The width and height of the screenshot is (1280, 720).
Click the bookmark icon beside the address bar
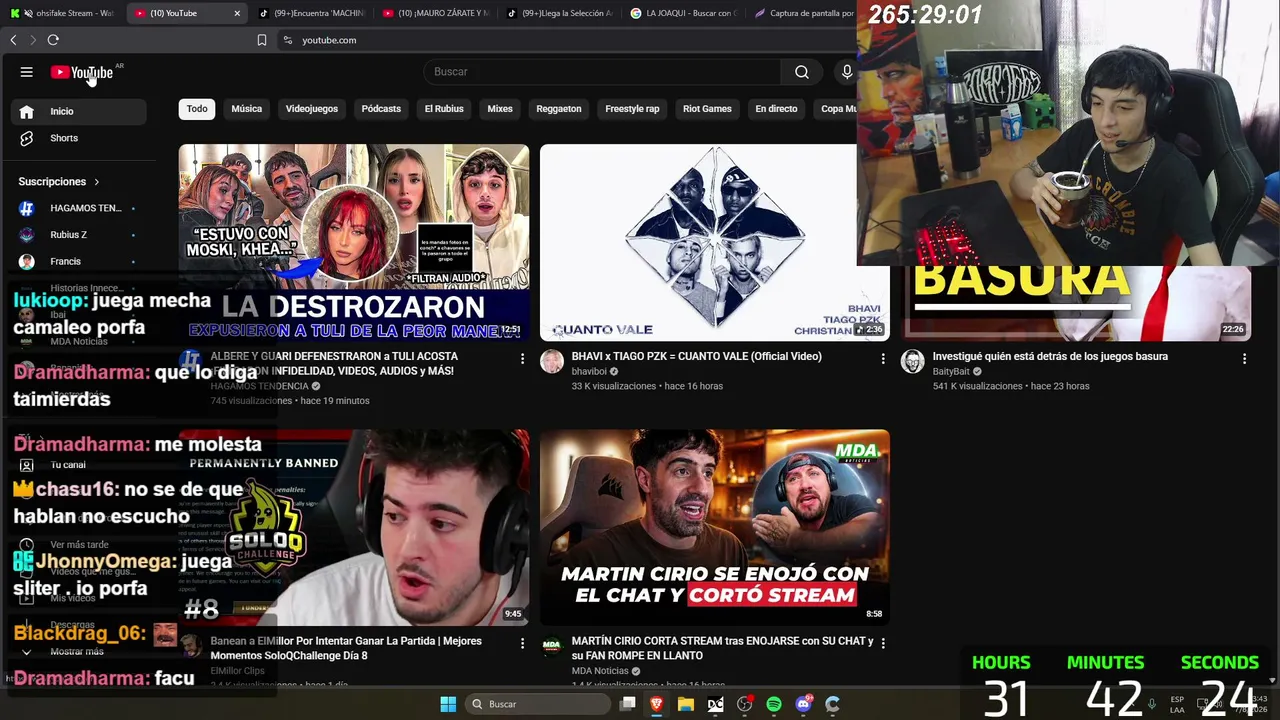(262, 40)
